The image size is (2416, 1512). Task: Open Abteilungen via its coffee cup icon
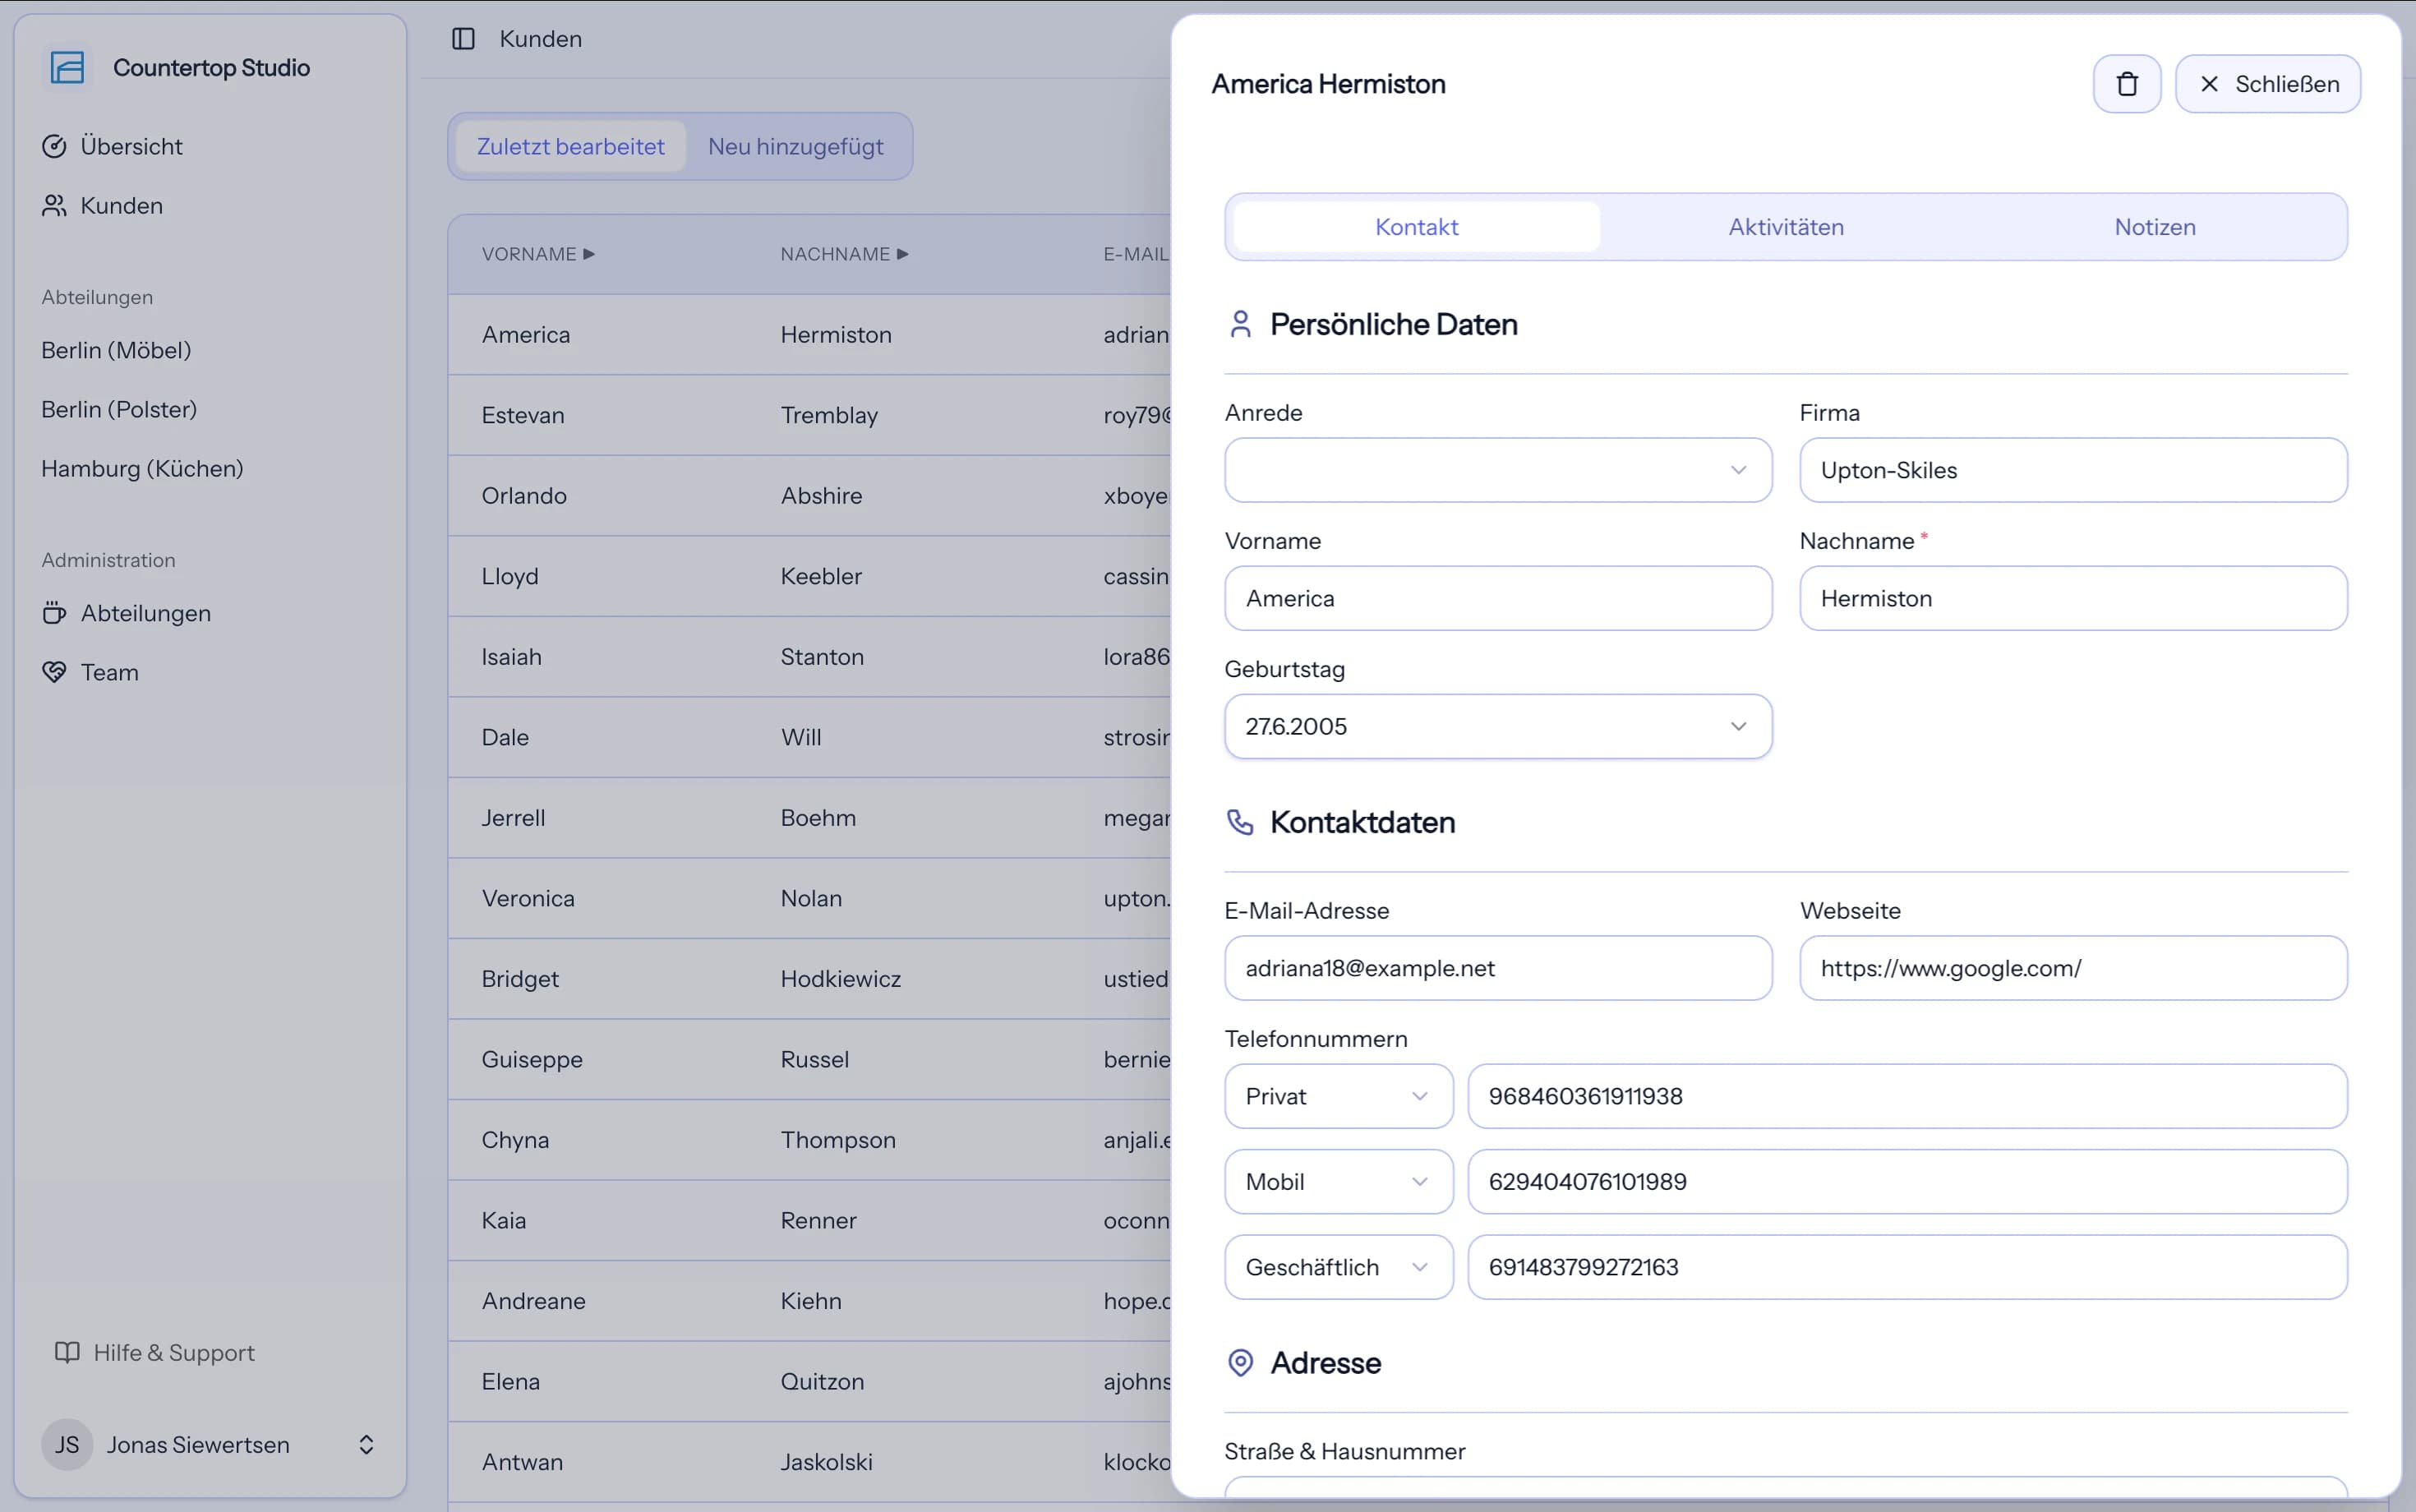[54, 613]
